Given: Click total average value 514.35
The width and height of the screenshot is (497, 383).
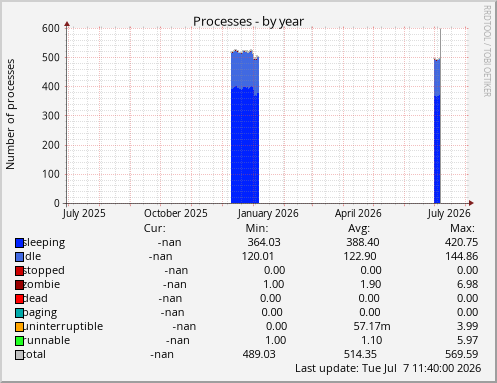Looking at the screenshot, I should click(360, 354).
